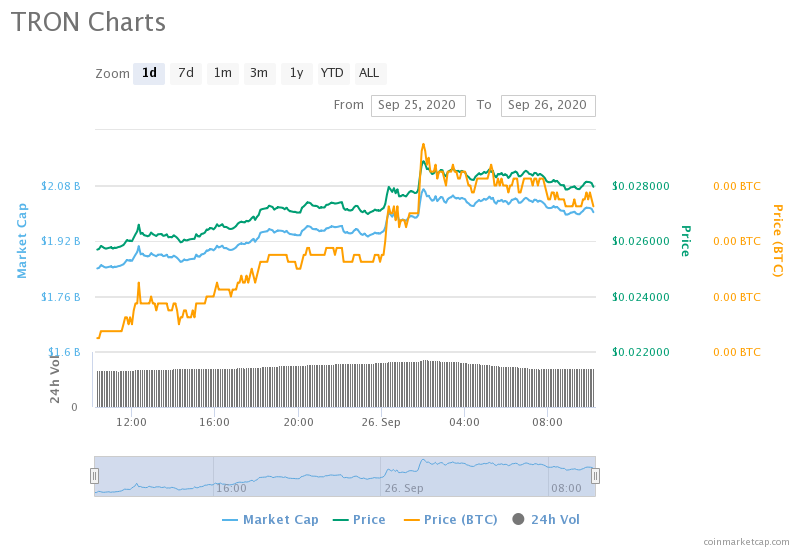
Task: Click the 04:00 time axis label
Action: tap(464, 422)
